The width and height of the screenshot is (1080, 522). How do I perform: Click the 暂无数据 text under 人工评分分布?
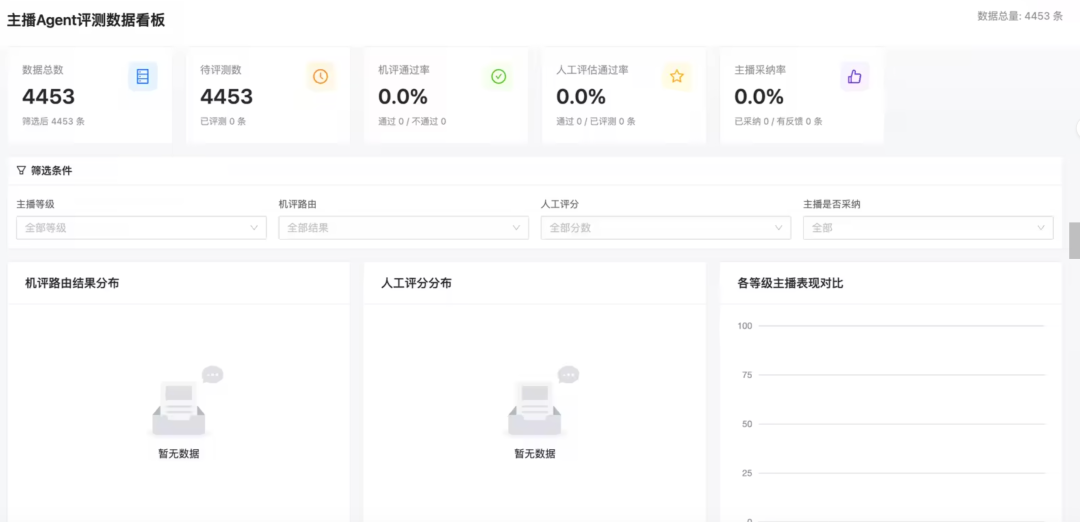535,454
